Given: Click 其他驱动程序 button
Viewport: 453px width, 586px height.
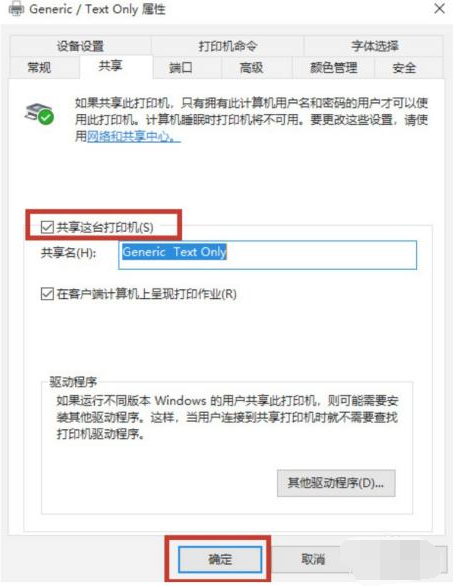Looking at the screenshot, I should 336,483.
